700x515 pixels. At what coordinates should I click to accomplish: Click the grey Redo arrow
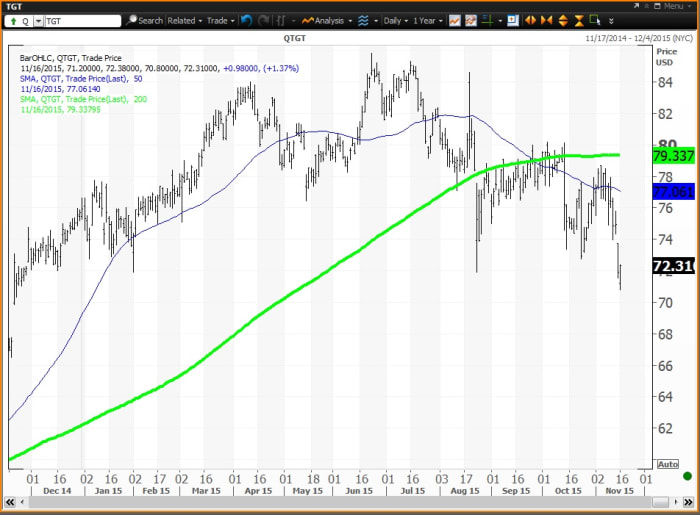point(263,21)
